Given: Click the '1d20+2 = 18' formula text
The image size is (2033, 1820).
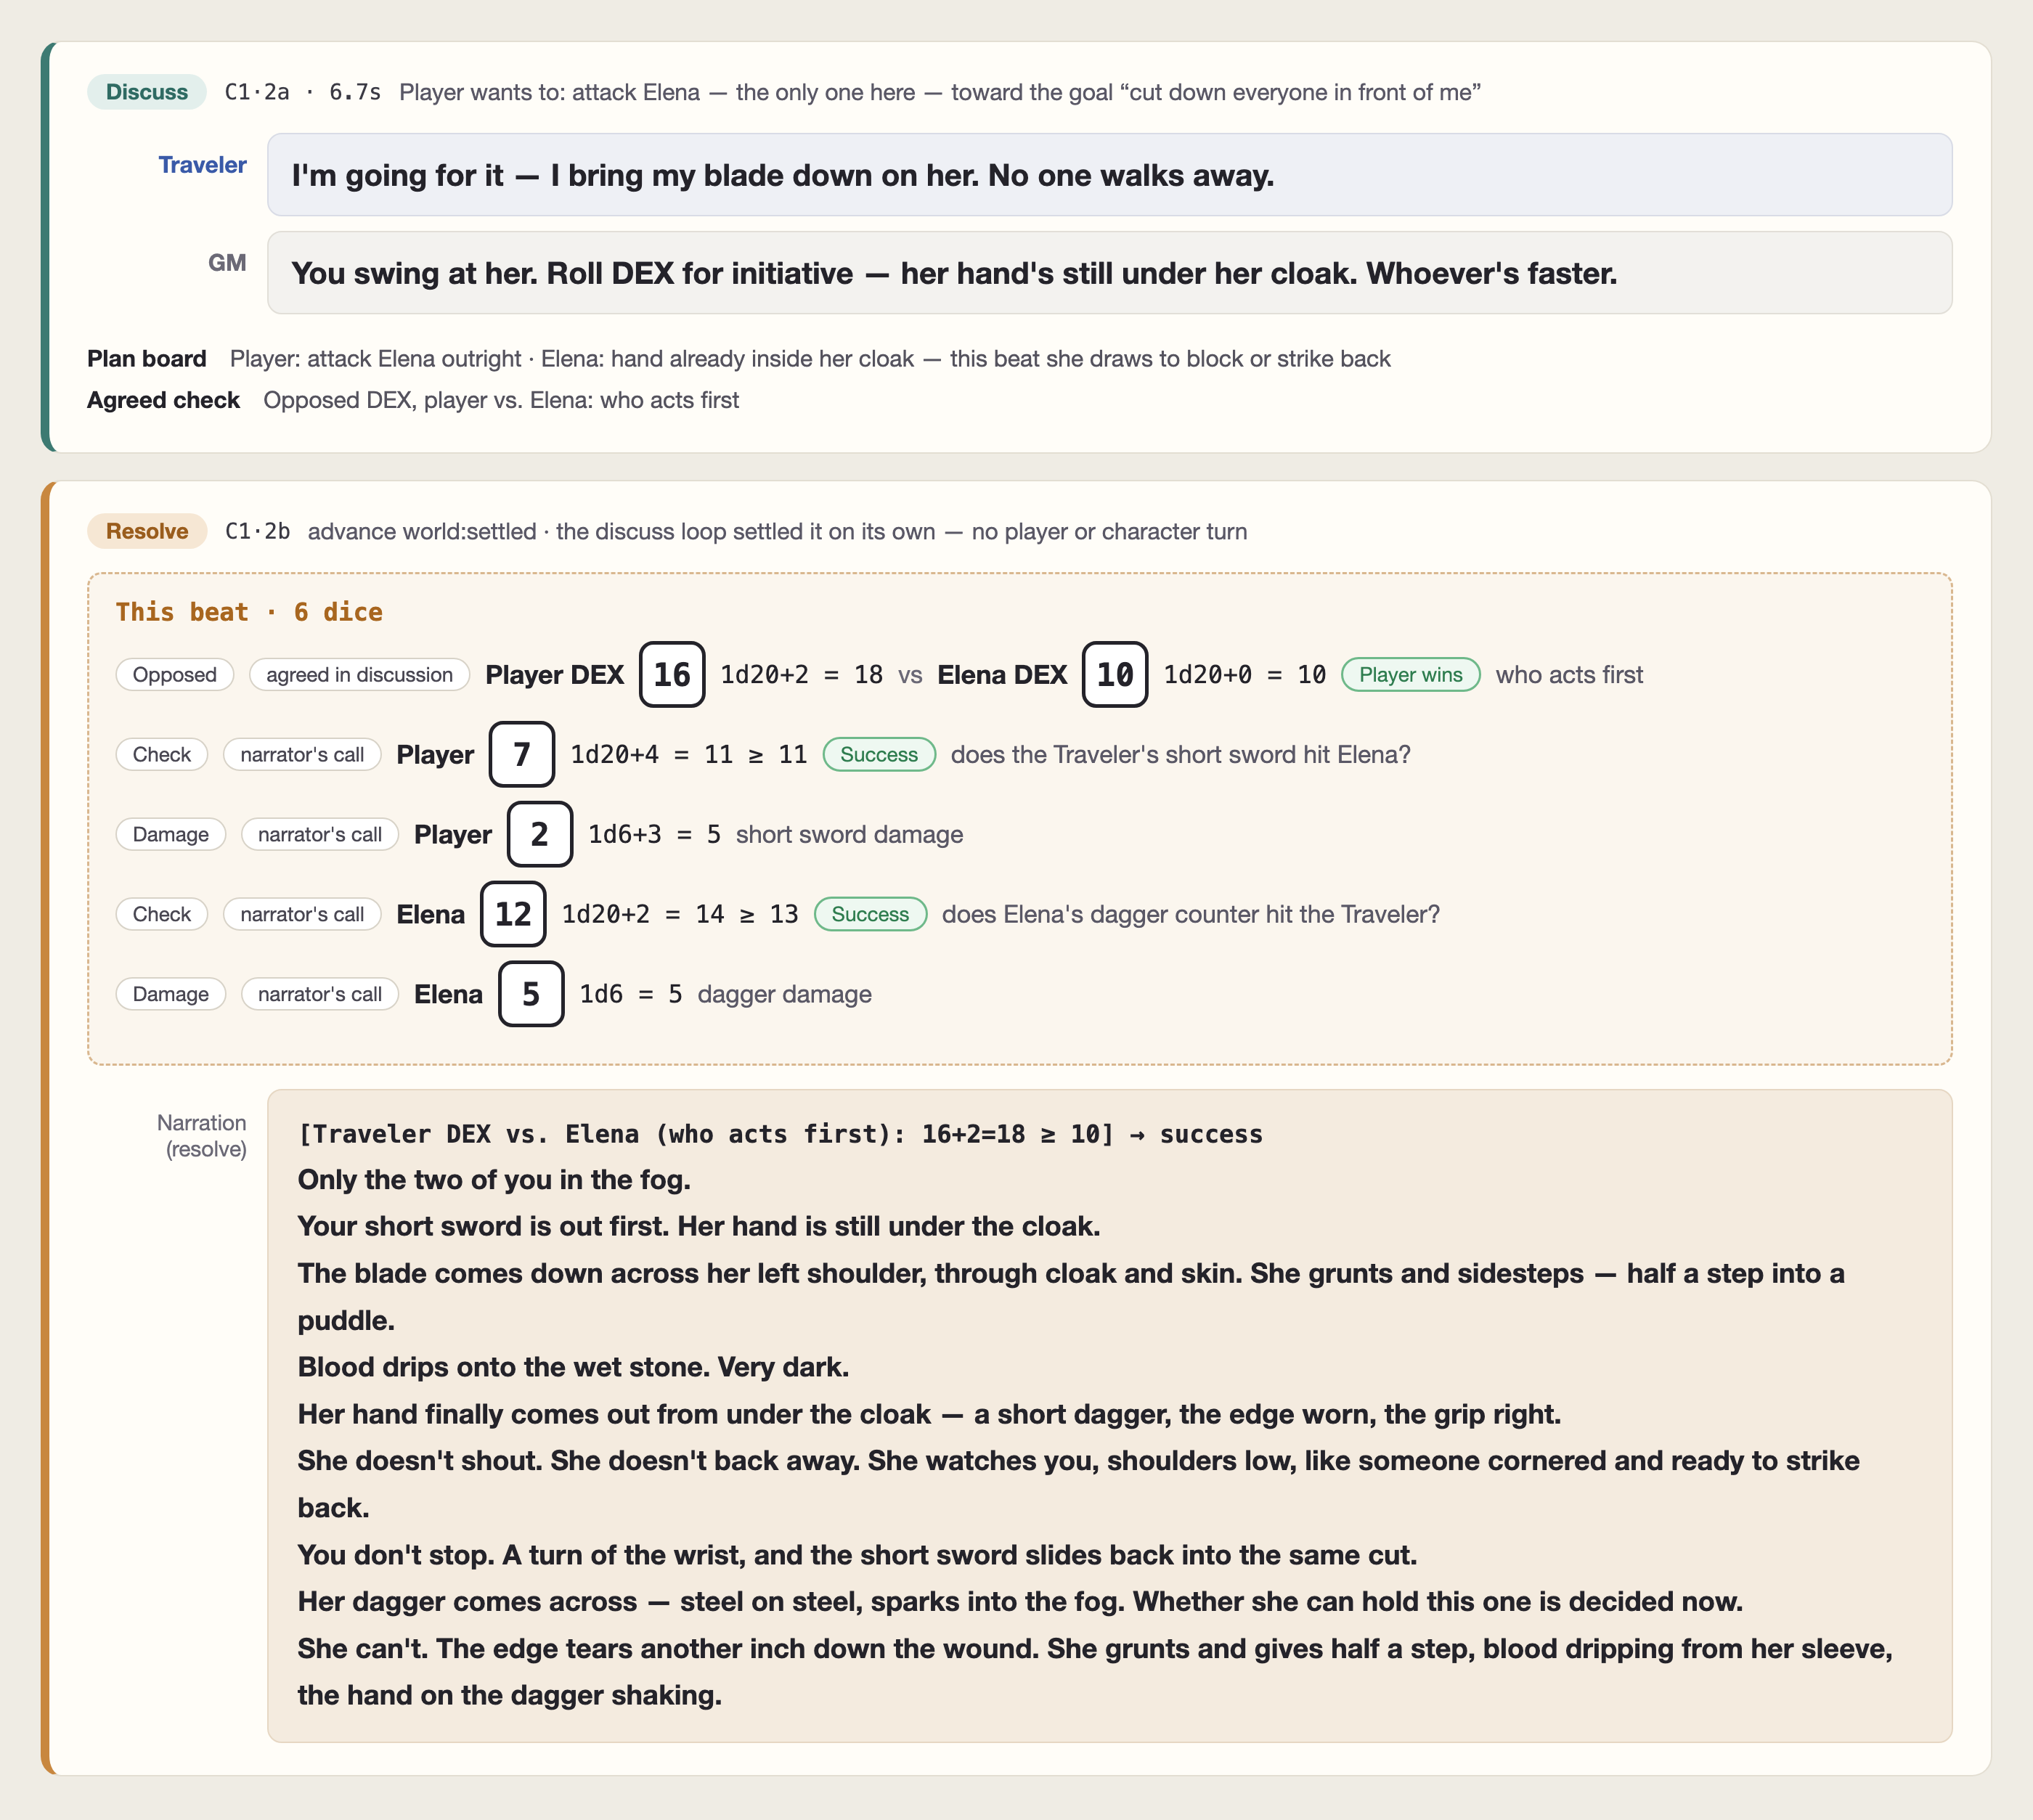Looking at the screenshot, I should (x=801, y=675).
